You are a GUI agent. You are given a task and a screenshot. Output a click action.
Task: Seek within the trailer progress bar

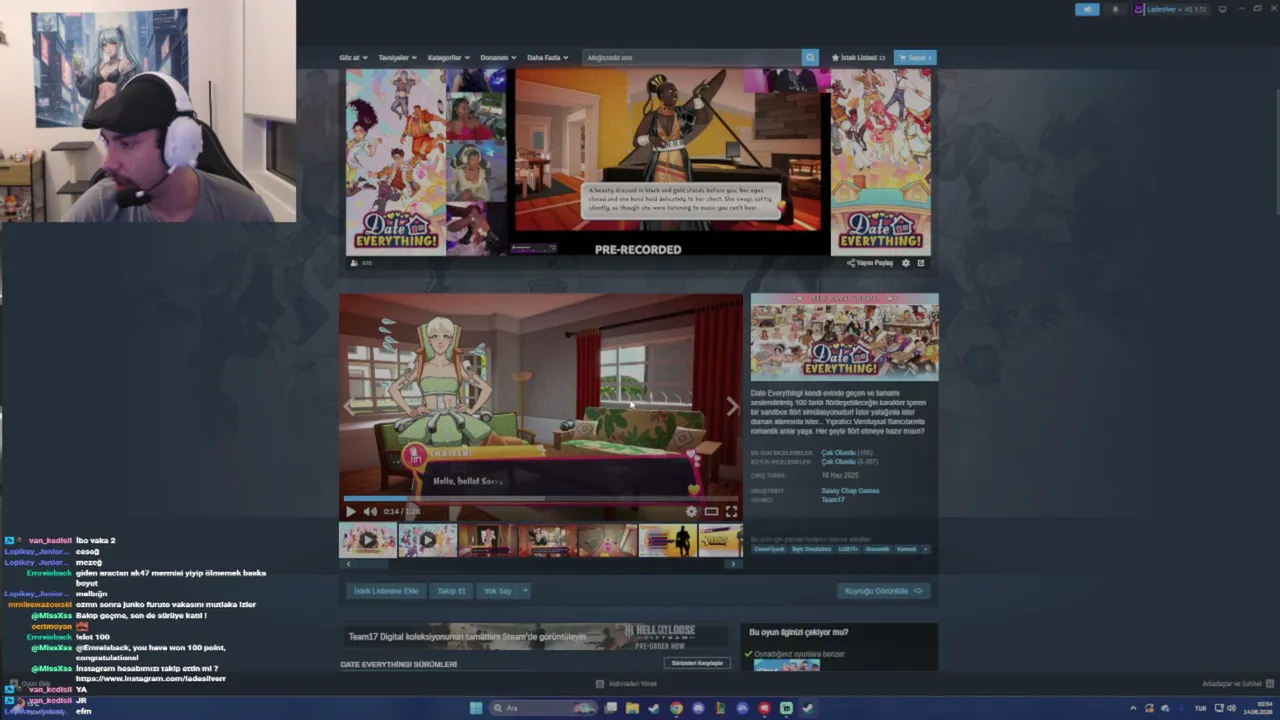pos(540,498)
